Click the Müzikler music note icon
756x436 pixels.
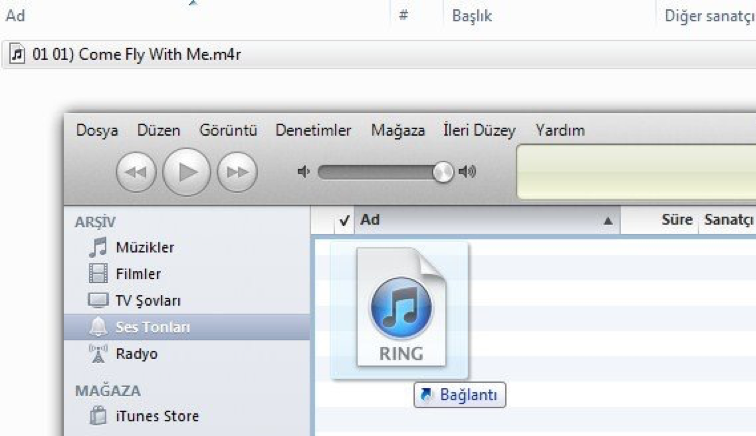98,247
